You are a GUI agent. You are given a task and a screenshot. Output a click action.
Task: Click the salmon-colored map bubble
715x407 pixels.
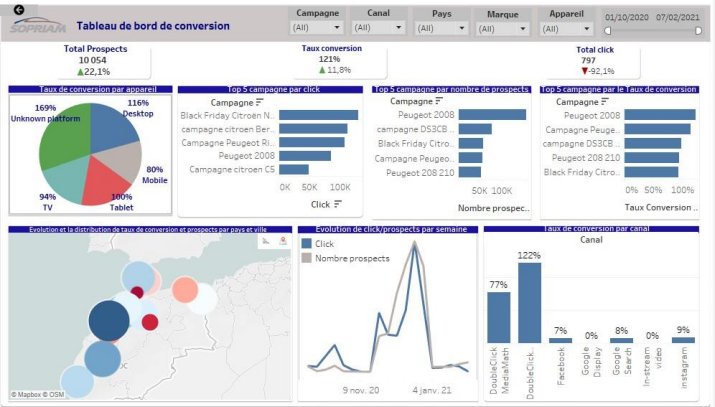pos(185,290)
